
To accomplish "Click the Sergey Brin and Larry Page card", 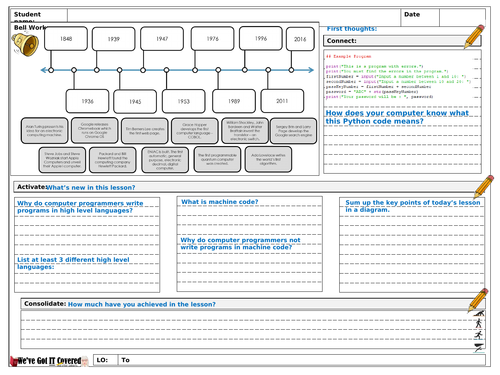I will coord(293,131).
